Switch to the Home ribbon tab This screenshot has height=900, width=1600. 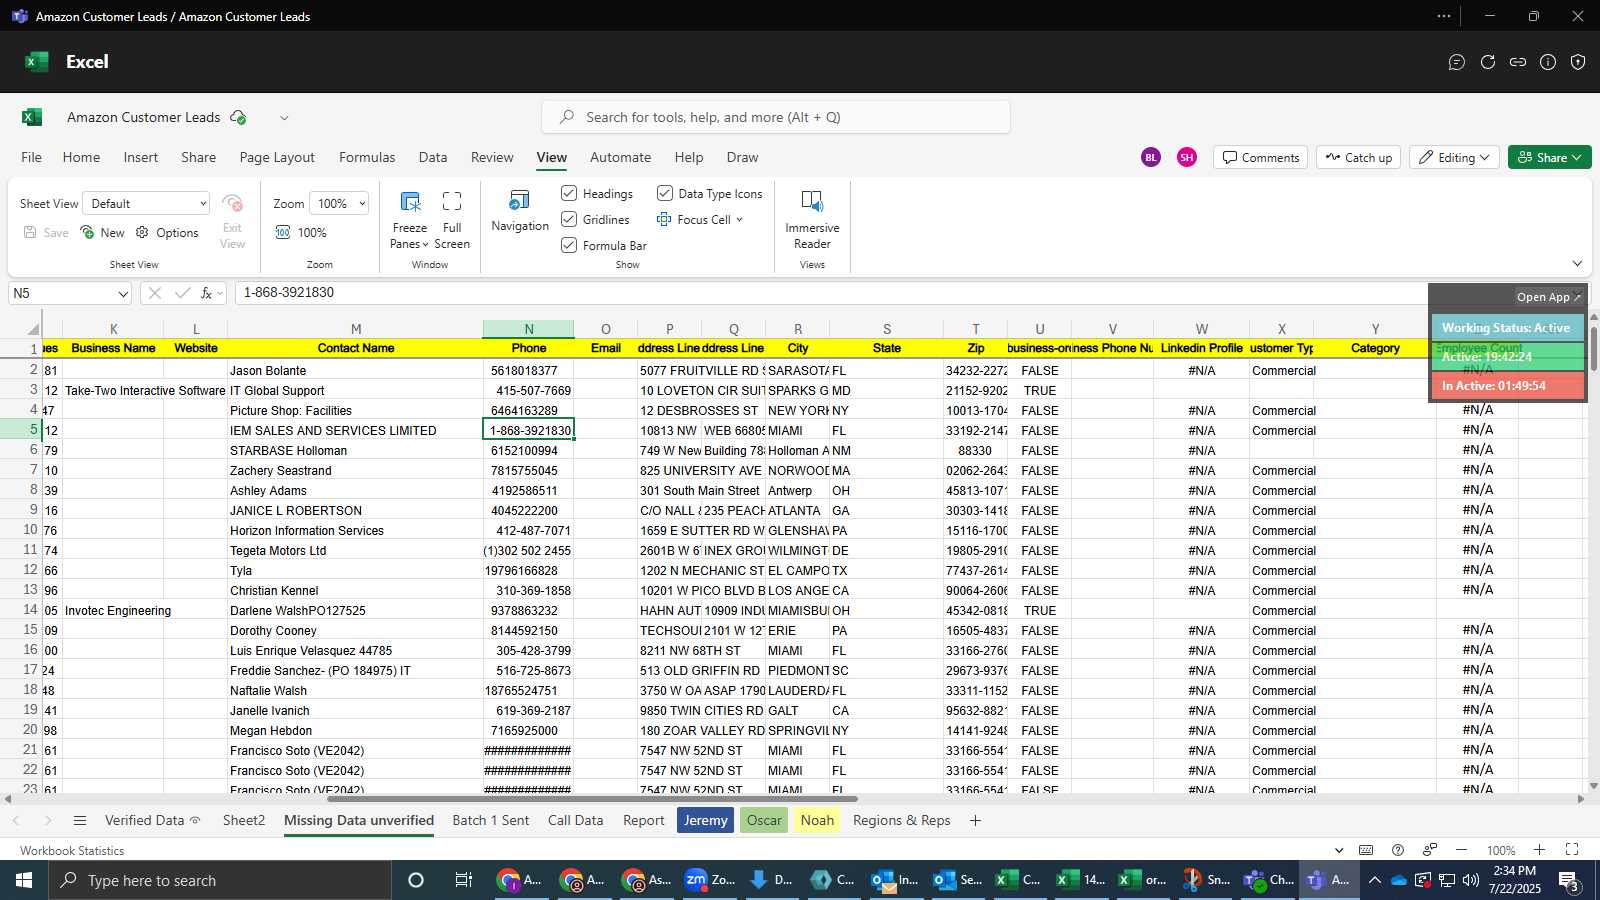coord(81,157)
